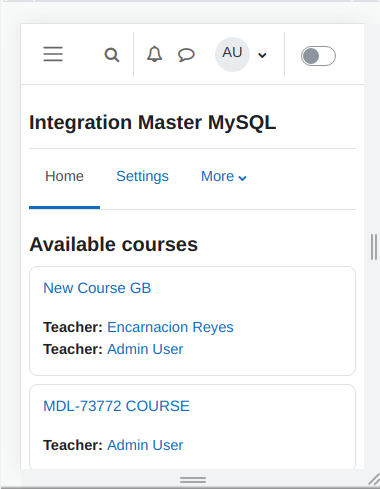The height and width of the screenshot is (489, 380).
Task: Click the search magnifier icon
Action: (112, 55)
